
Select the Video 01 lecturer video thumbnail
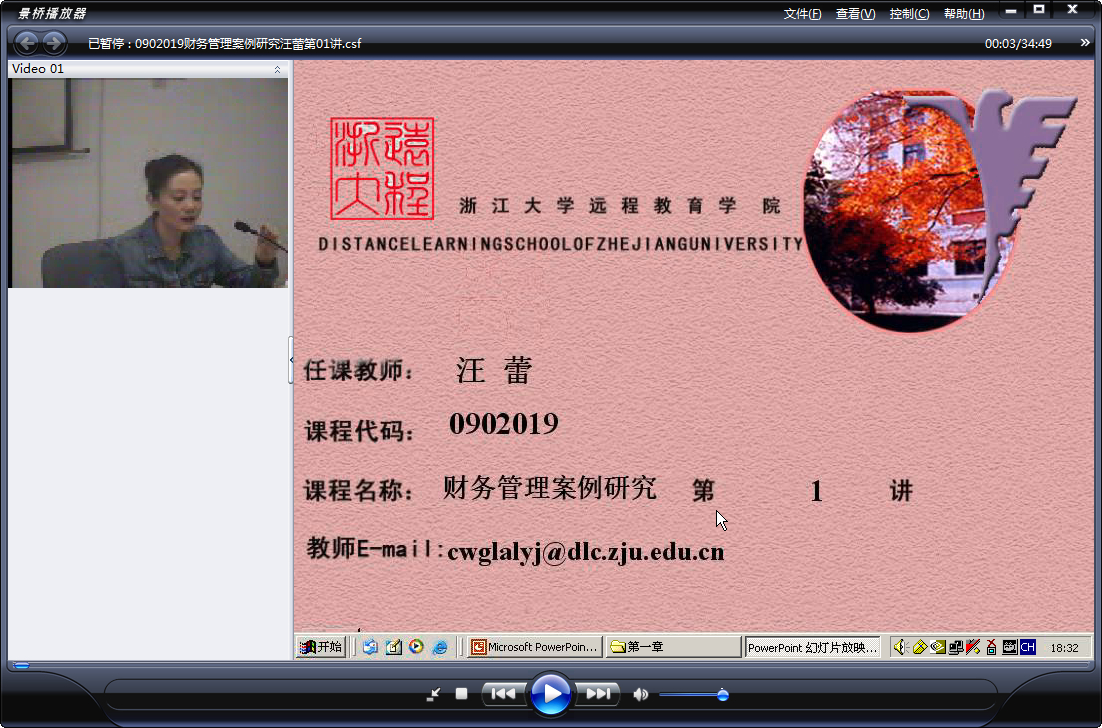[x=148, y=183]
